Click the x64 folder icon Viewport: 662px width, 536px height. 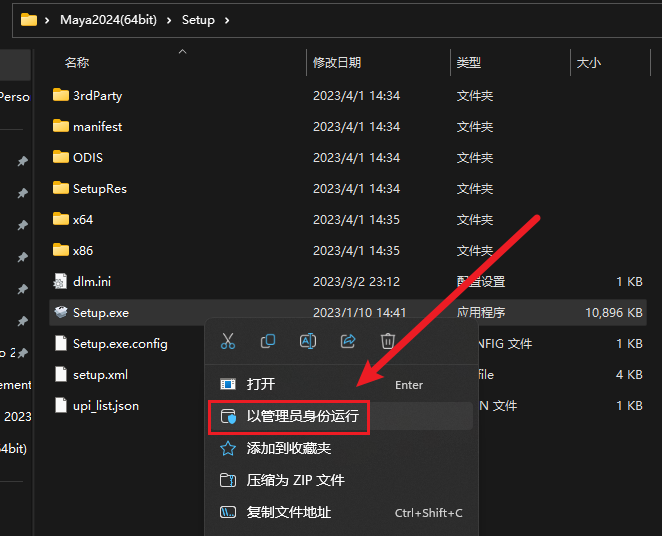pos(61,219)
